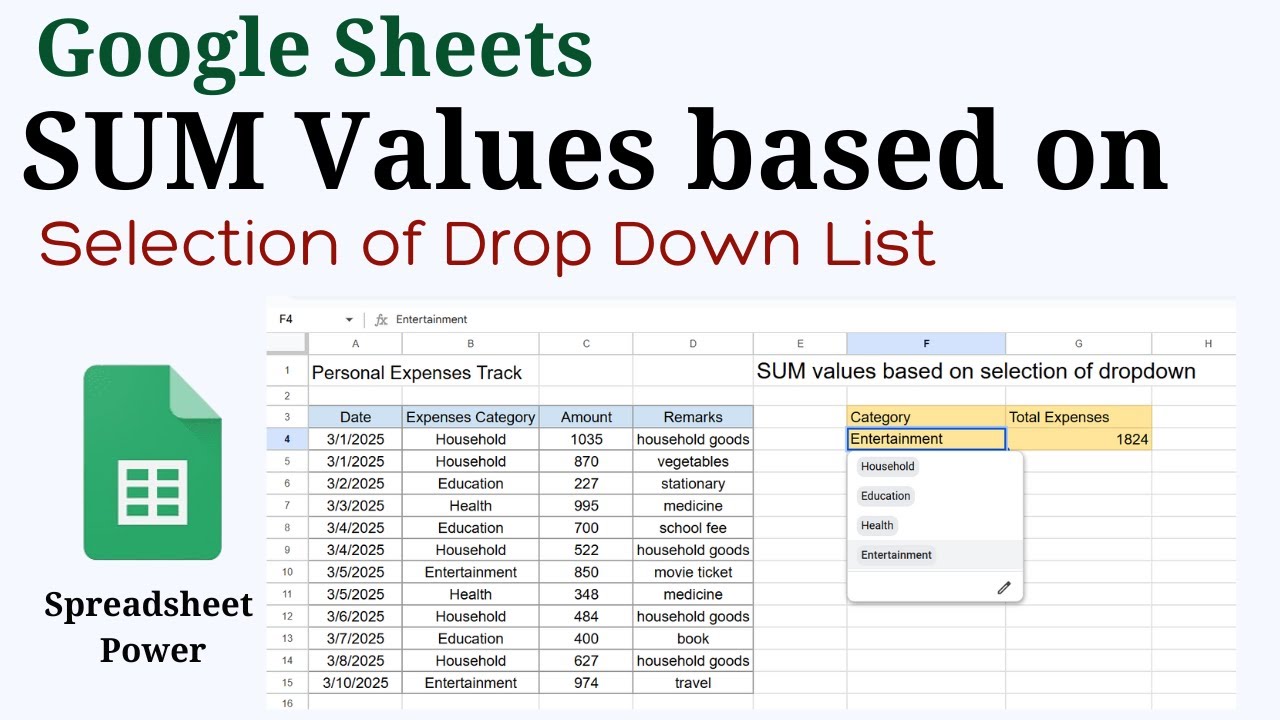Select column F header
The image size is (1280, 720).
point(926,343)
